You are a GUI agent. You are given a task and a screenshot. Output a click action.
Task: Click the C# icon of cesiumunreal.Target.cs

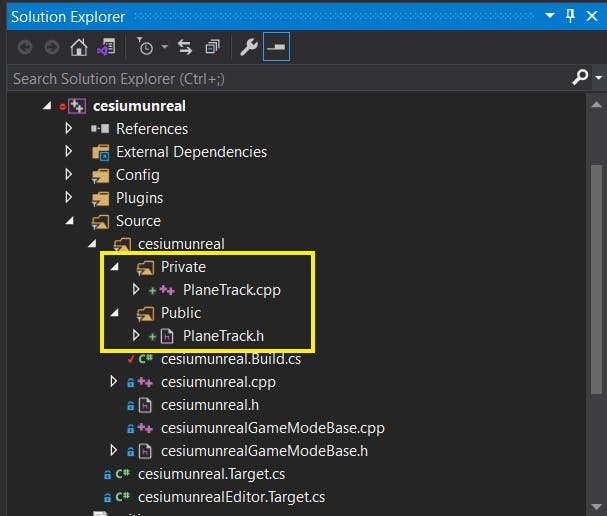click(x=122, y=474)
